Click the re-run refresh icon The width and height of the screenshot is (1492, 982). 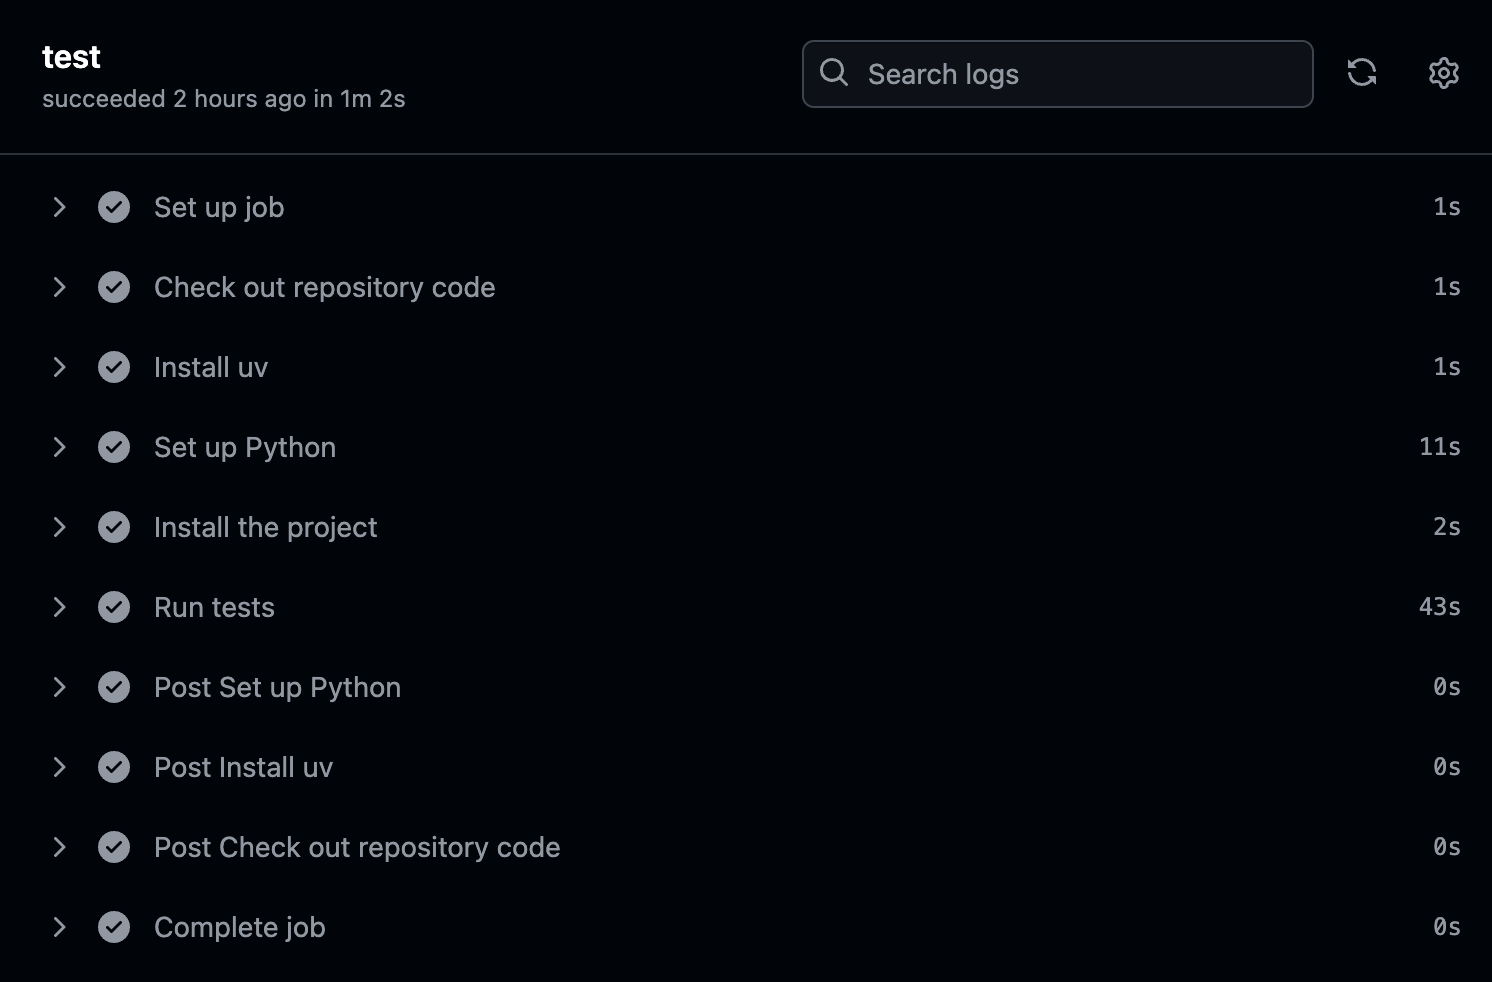point(1362,73)
